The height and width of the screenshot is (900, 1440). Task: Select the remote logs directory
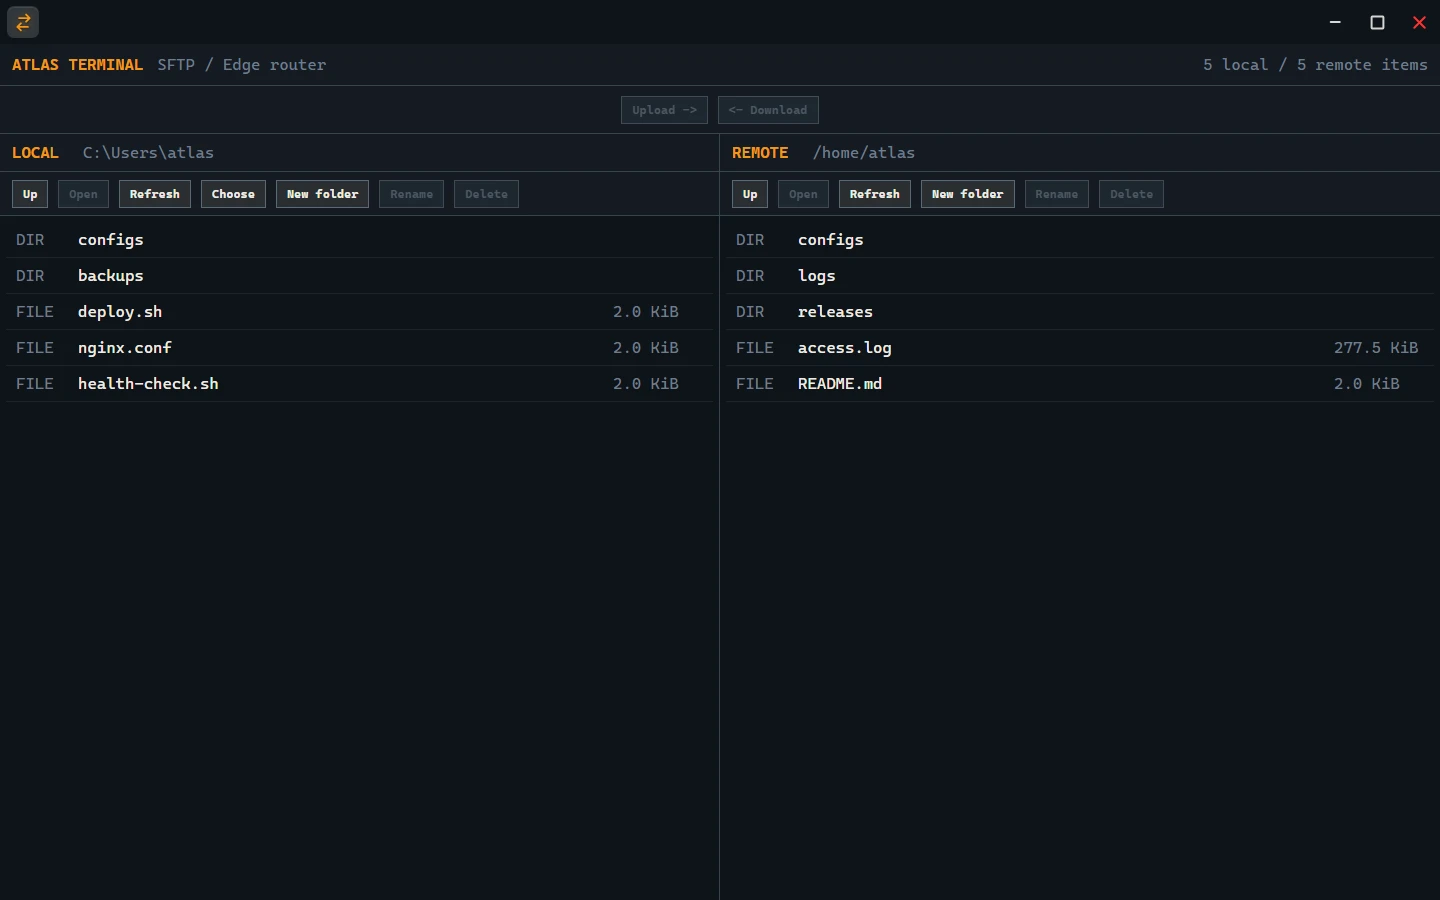1080,276
